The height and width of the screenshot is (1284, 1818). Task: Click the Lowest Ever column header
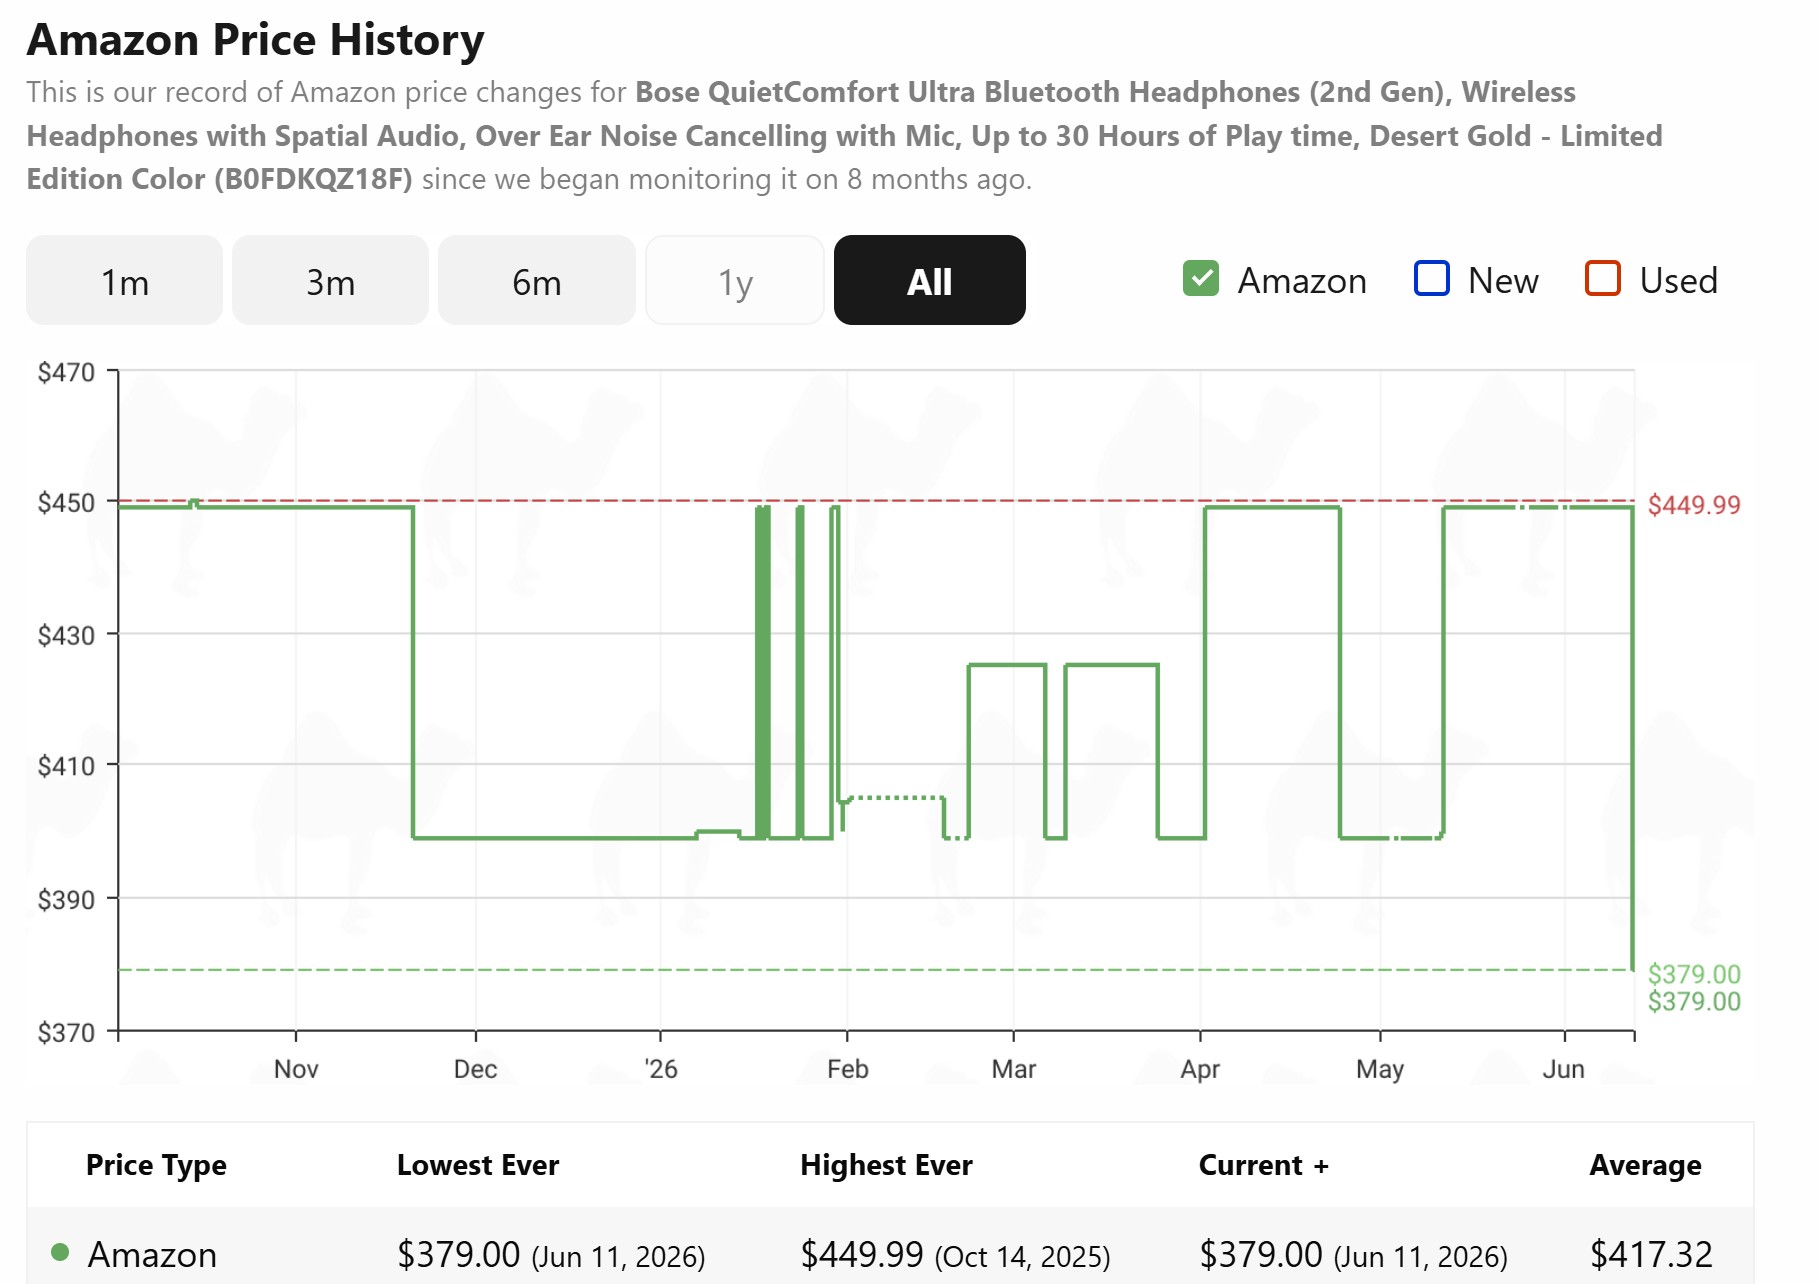tap(478, 1165)
